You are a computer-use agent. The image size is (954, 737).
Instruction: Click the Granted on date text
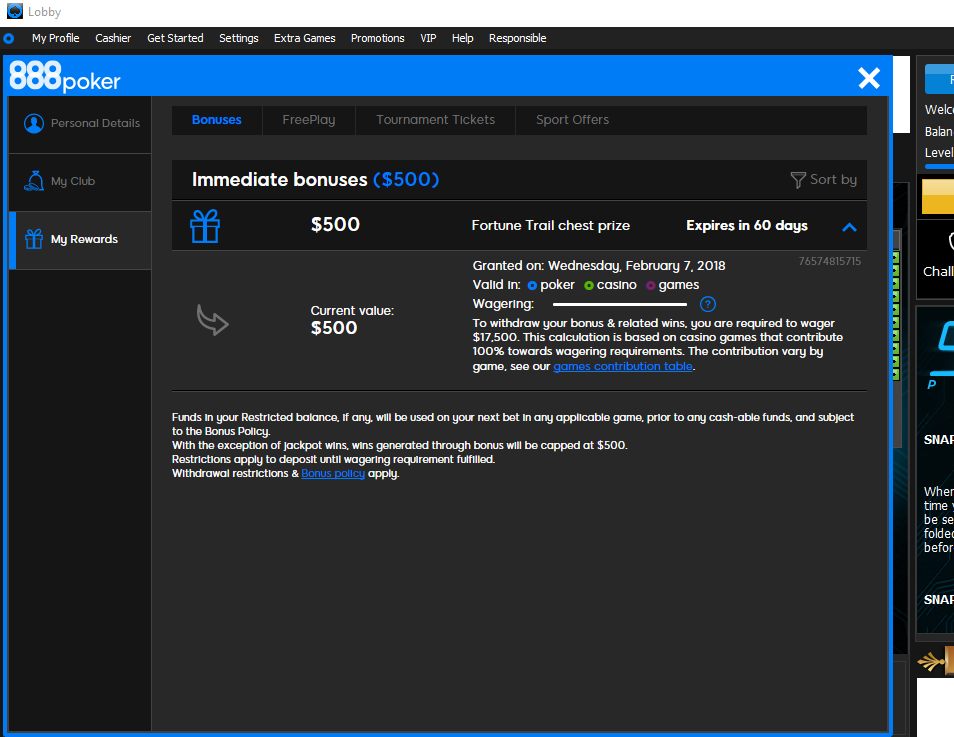click(599, 266)
